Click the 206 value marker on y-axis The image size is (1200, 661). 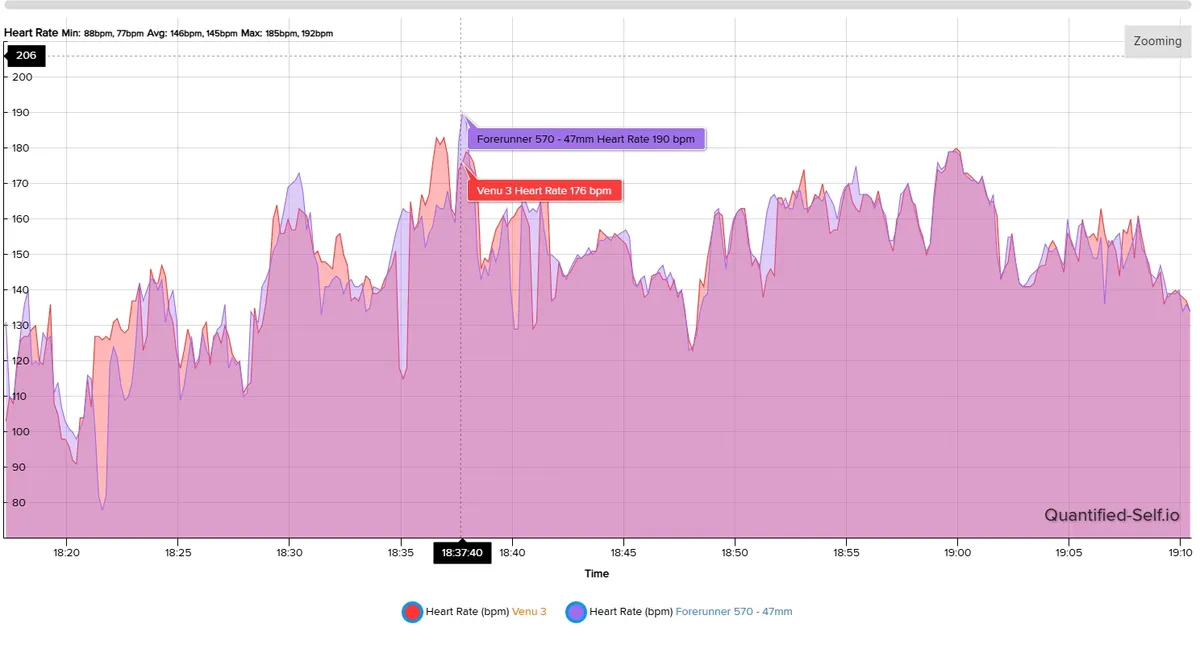coord(25,56)
